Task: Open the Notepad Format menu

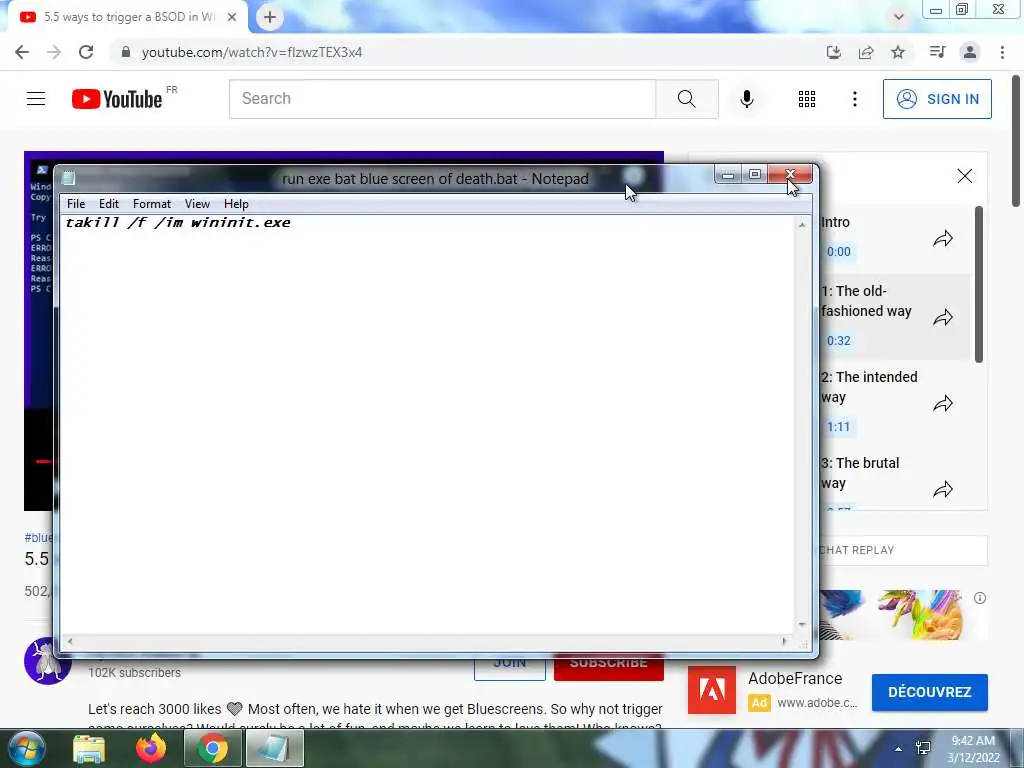Action: pos(152,204)
